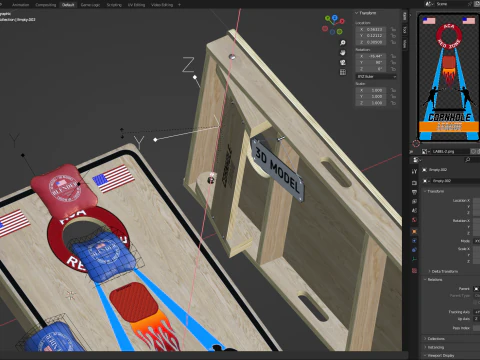This screenshot has width=480, height=360.
Task: Open the Animation workspace tab
Action: click(20, 5)
